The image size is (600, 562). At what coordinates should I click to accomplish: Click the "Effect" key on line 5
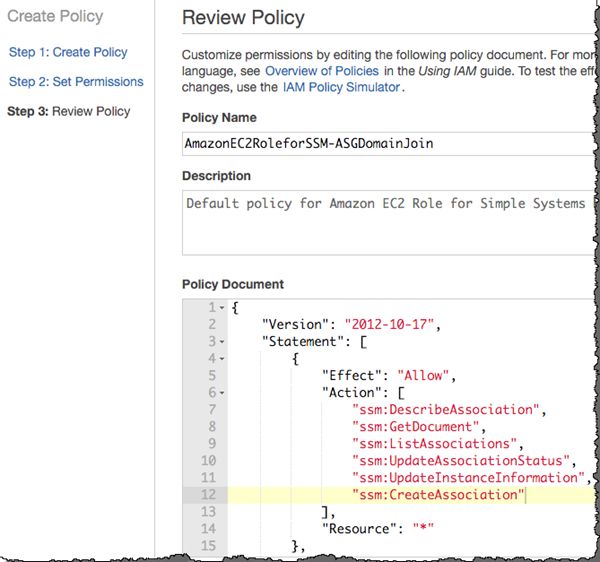coord(352,375)
